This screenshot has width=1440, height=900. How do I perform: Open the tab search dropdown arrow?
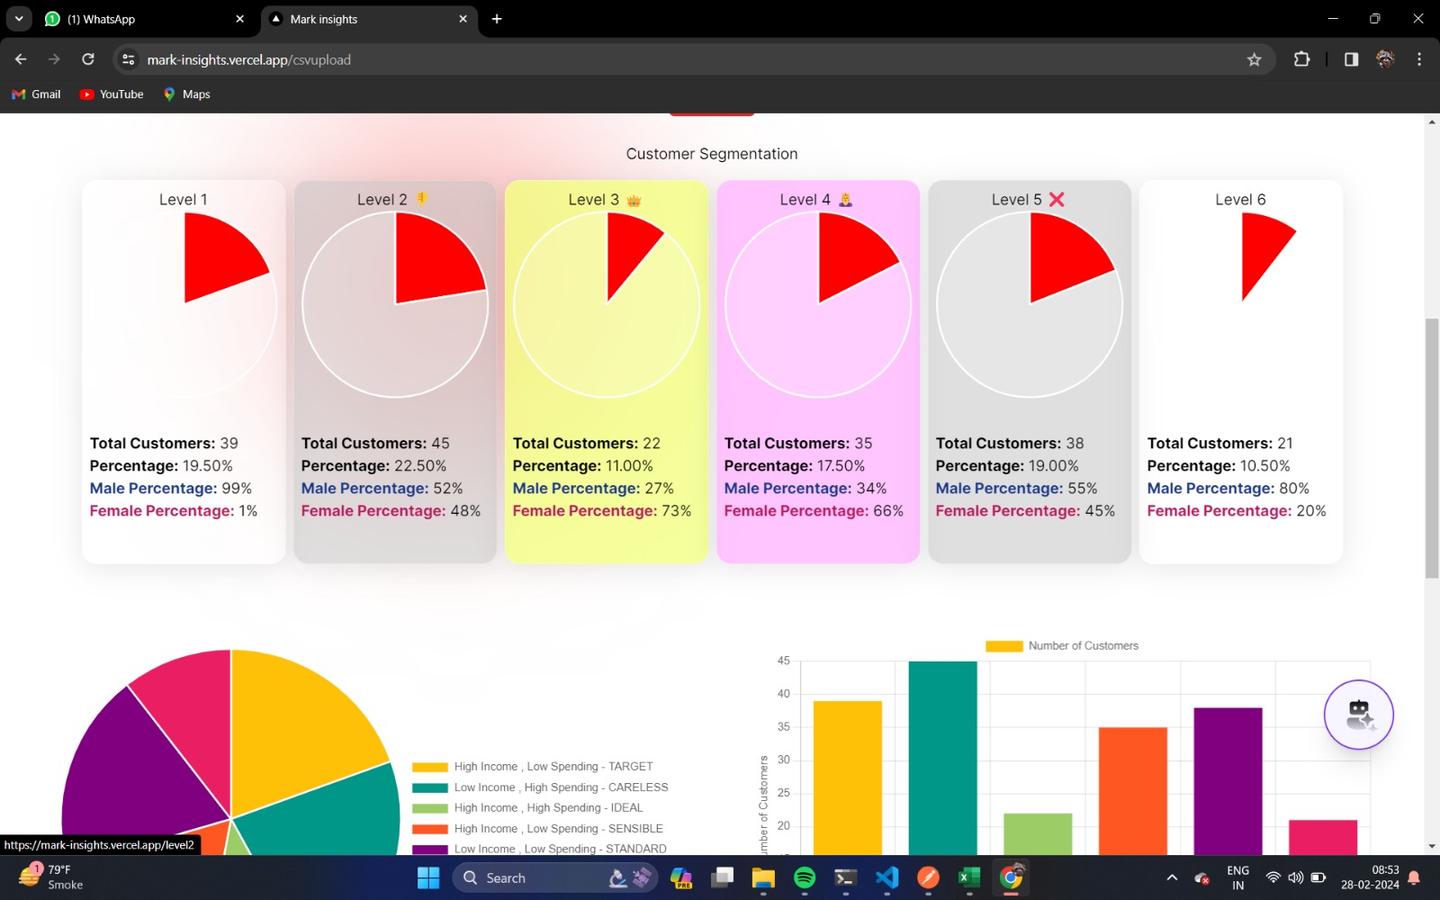(x=19, y=18)
